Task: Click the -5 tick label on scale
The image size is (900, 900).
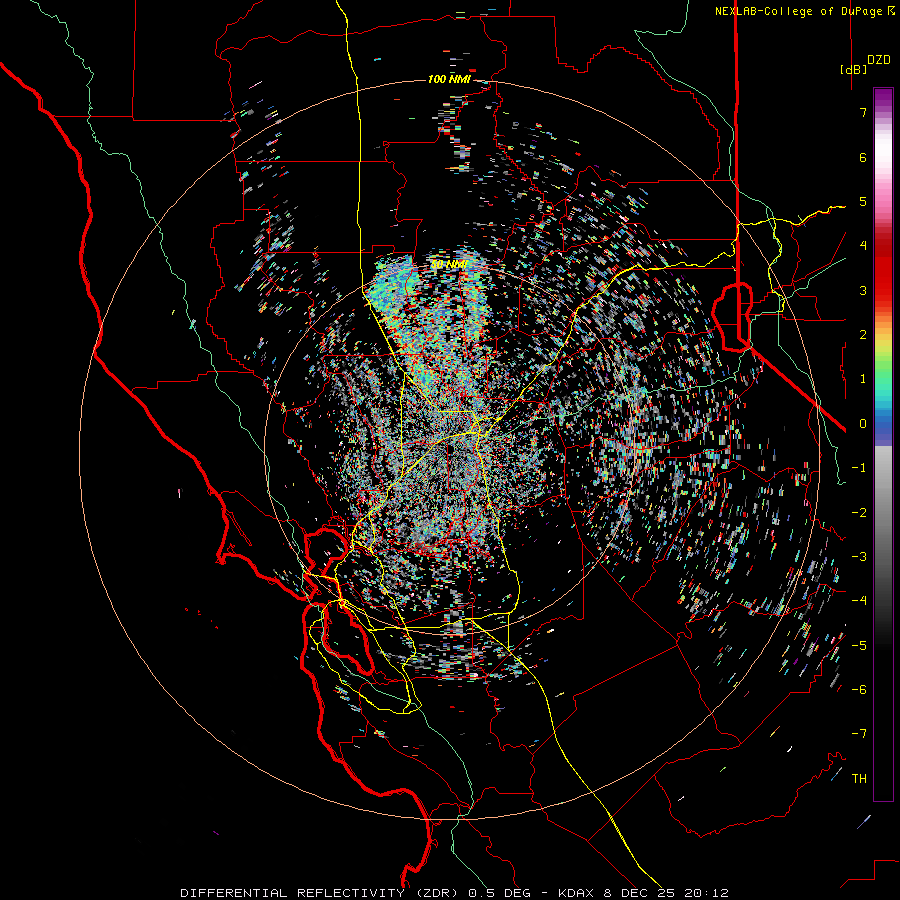Action: pos(859,646)
